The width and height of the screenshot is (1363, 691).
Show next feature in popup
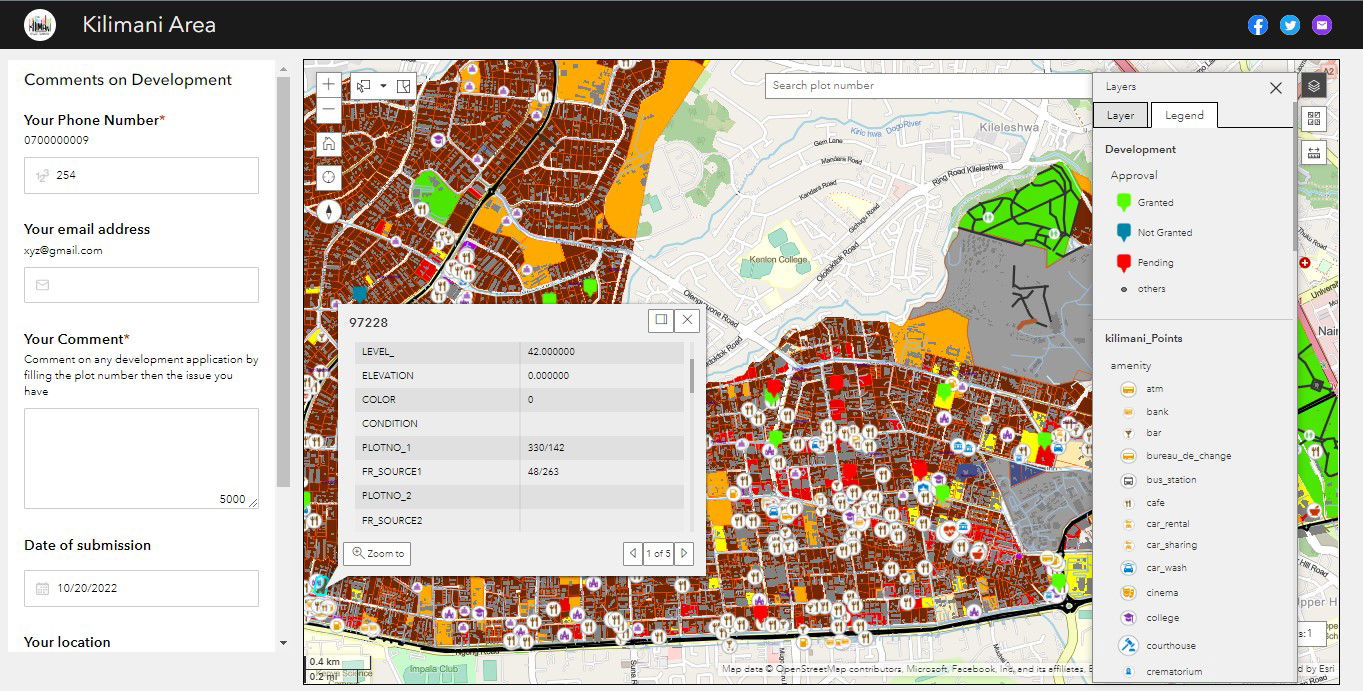pos(684,553)
